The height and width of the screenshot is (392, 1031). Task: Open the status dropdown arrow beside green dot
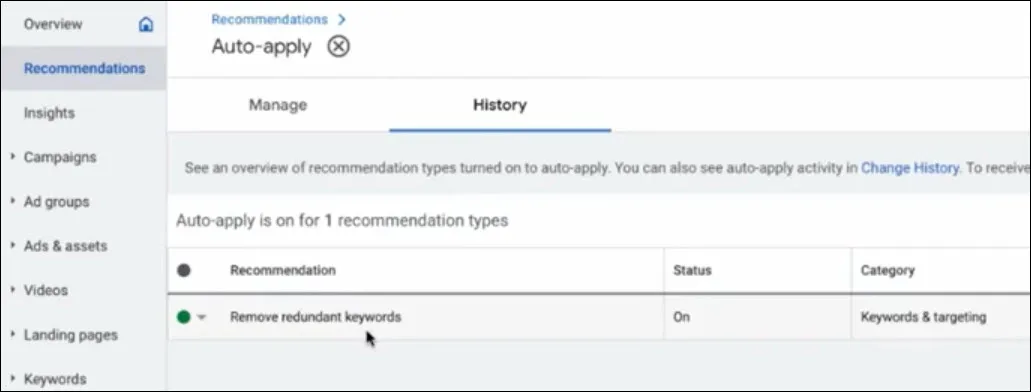pos(202,318)
